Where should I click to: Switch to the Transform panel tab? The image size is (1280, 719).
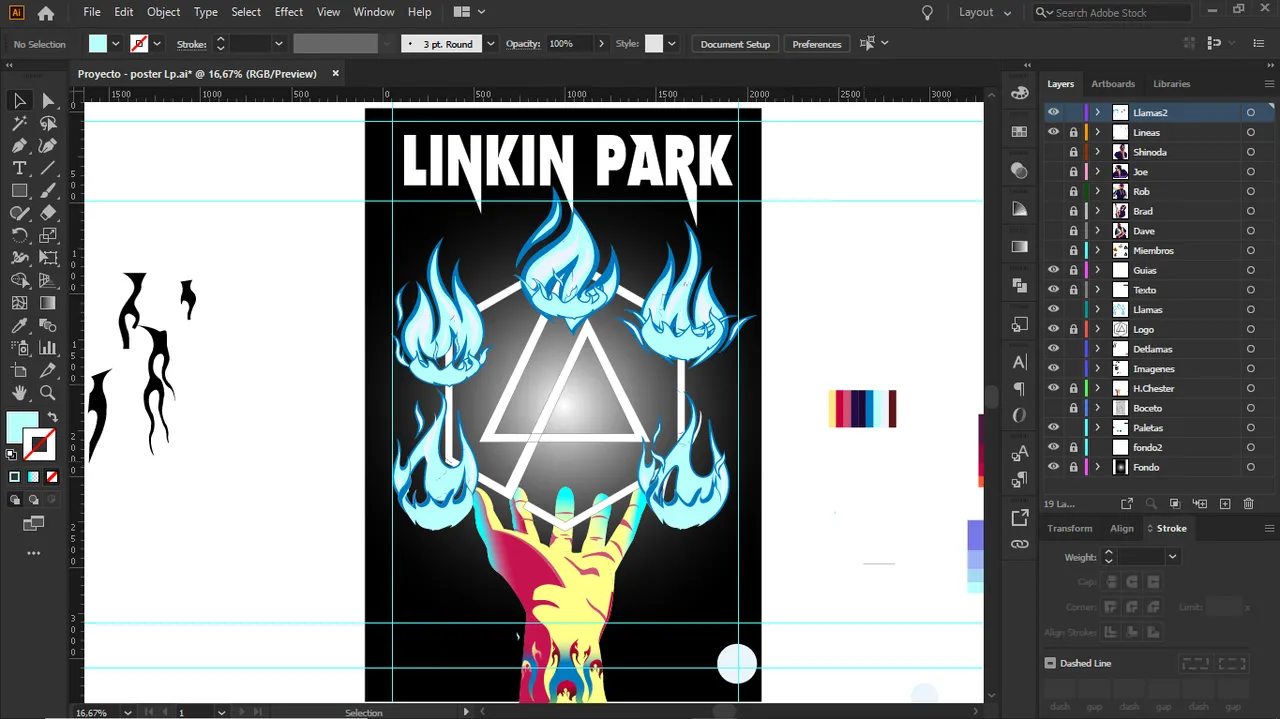point(1070,528)
